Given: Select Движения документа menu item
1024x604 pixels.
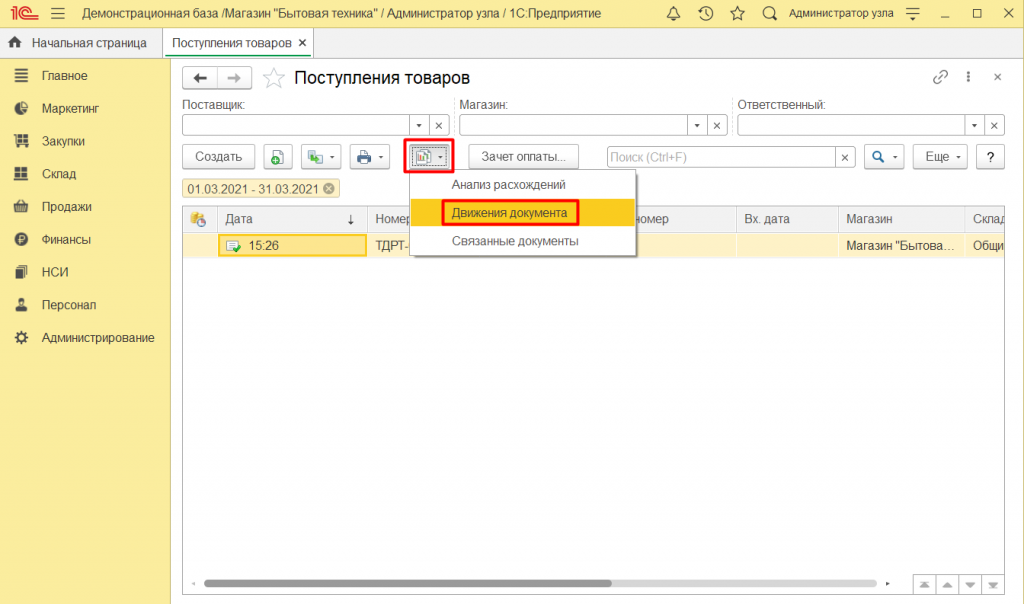Looking at the screenshot, I should pos(509,213).
